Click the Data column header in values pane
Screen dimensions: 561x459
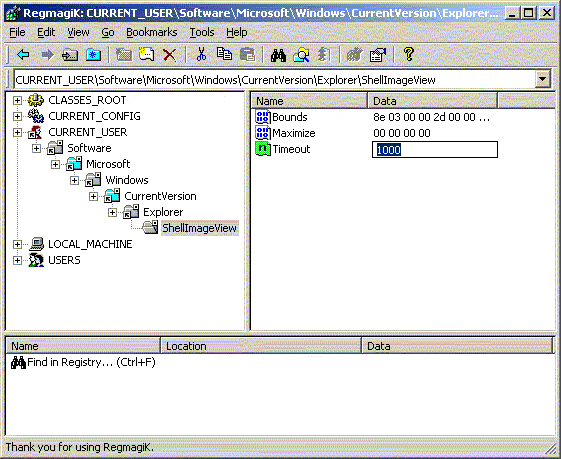pyautogui.click(x=433, y=101)
